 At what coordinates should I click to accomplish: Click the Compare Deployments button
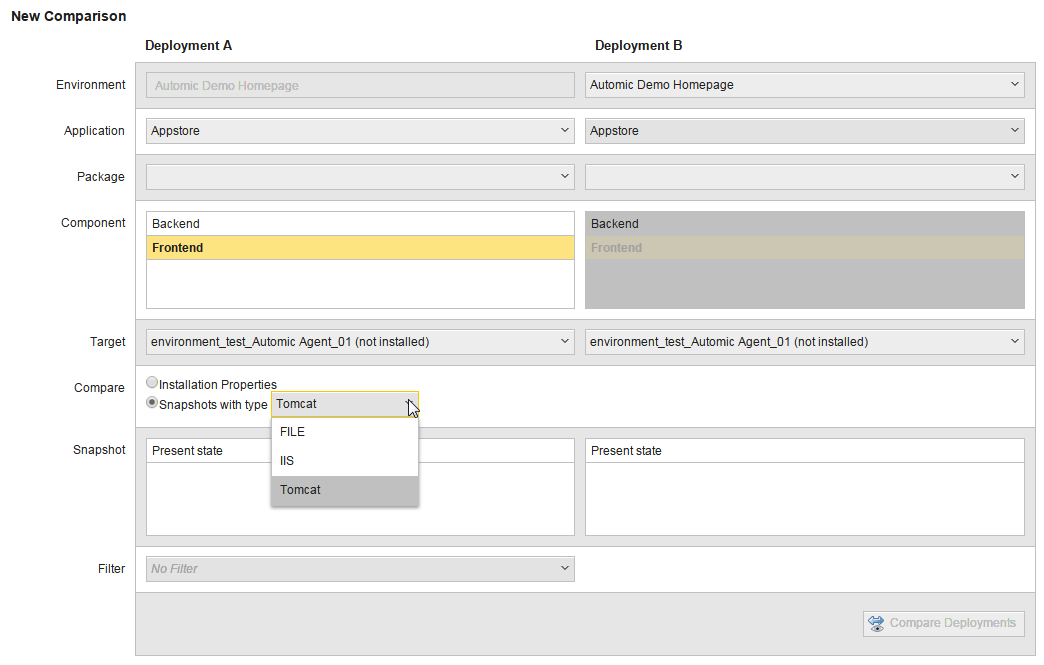point(943,624)
